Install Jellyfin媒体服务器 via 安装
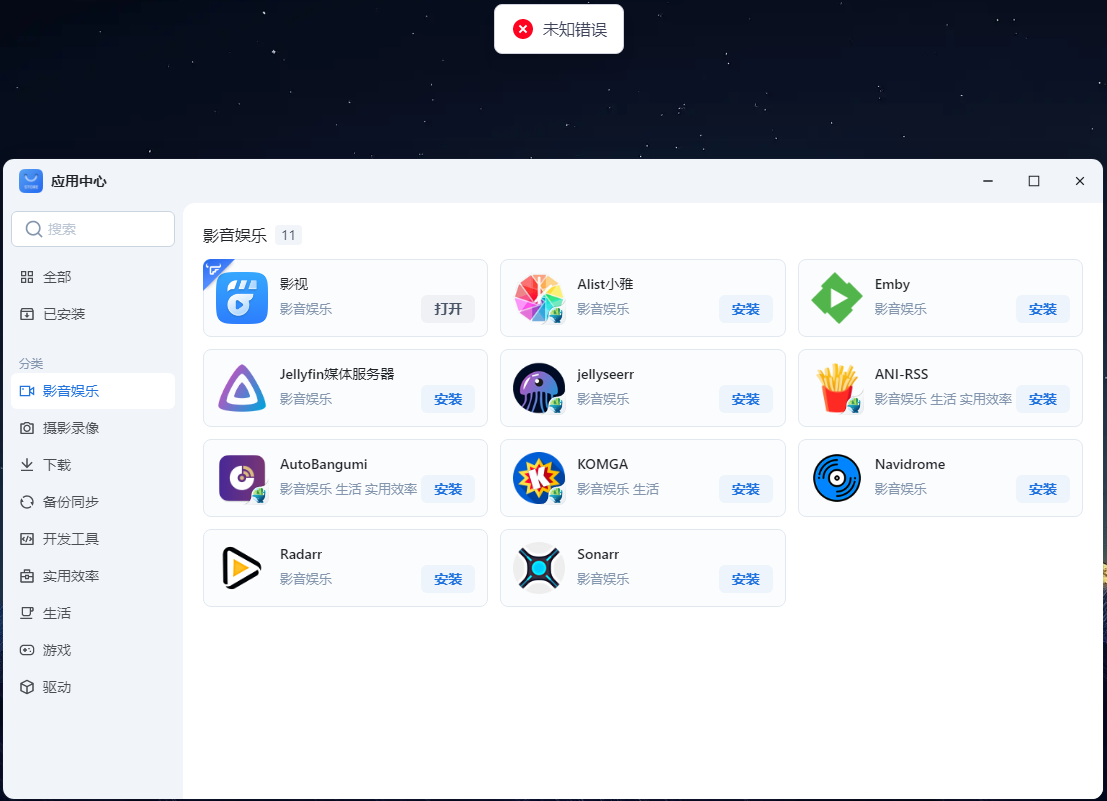This screenshot has height=801, width=1107. pyautogui.click(x=448, y=399)
